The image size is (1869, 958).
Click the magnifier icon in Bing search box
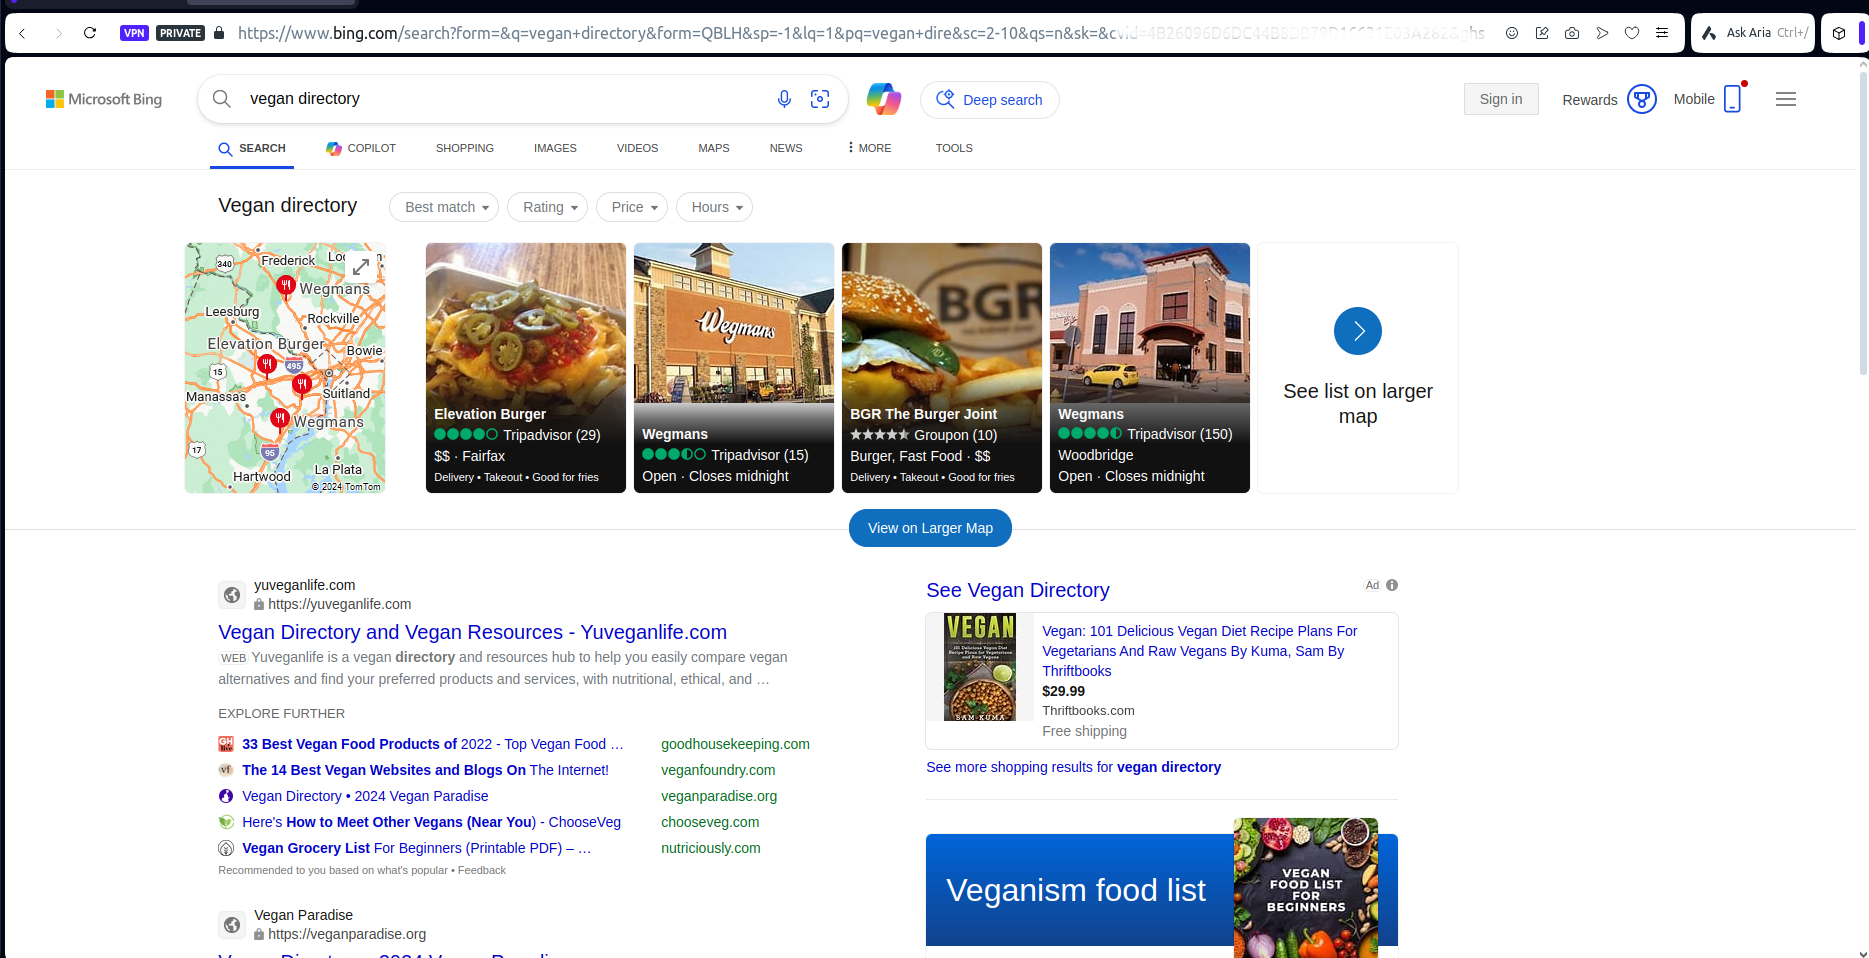coord(222,99)
